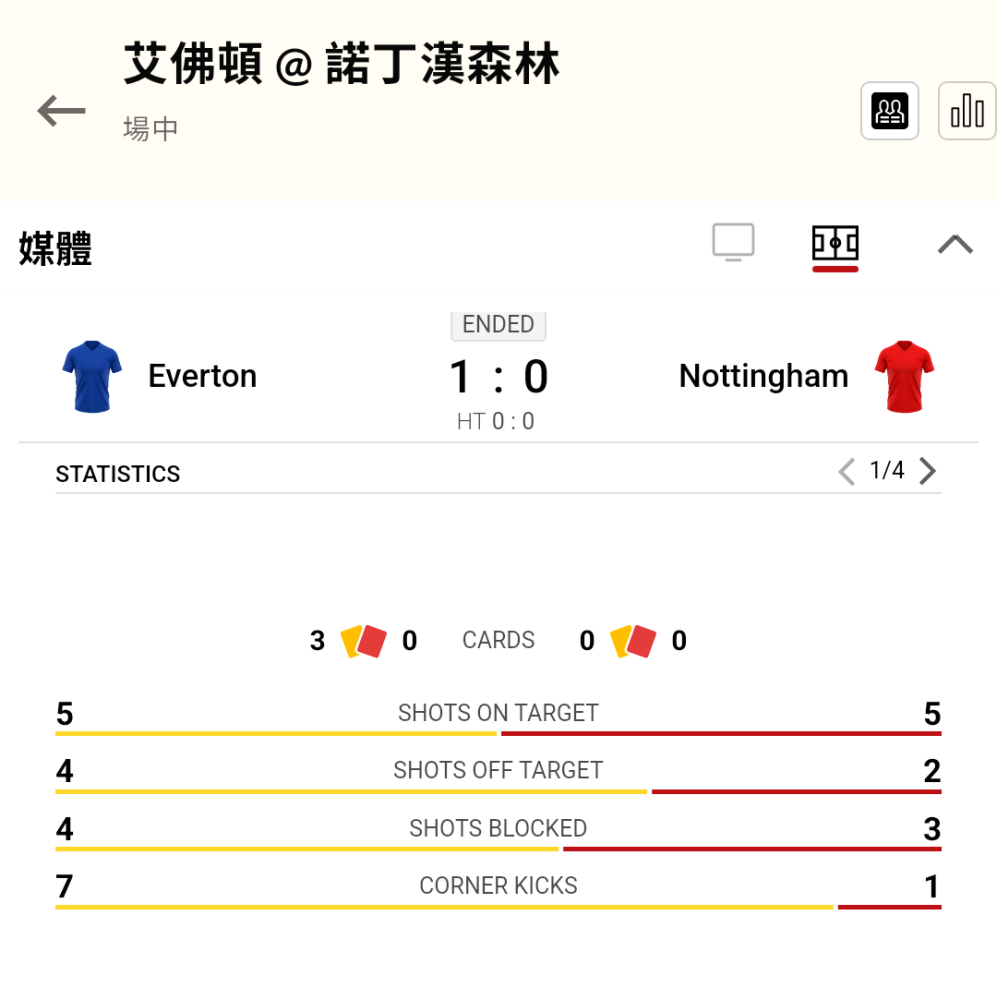Go to previous statistics page arrow
Viewport: 997px width, 1000px height.
pos(846,471)
